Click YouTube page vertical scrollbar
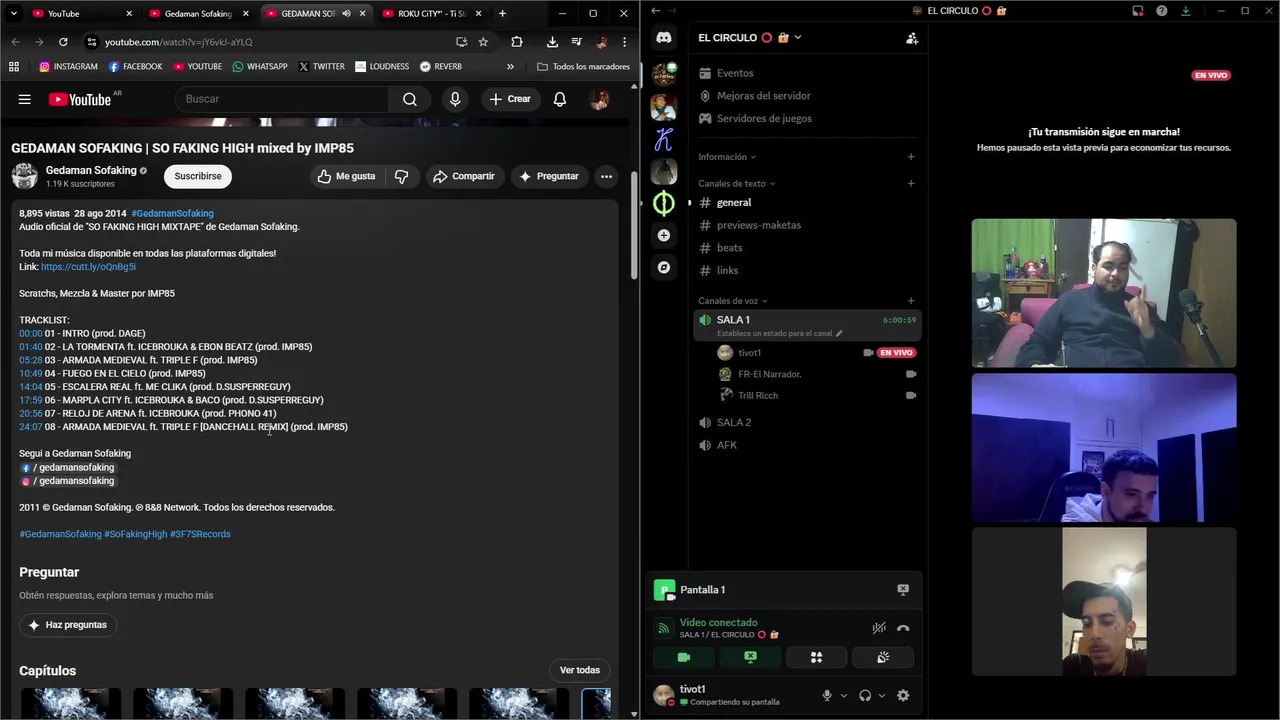This screenshot has width=1280, height=720. [x=634, y=225]
